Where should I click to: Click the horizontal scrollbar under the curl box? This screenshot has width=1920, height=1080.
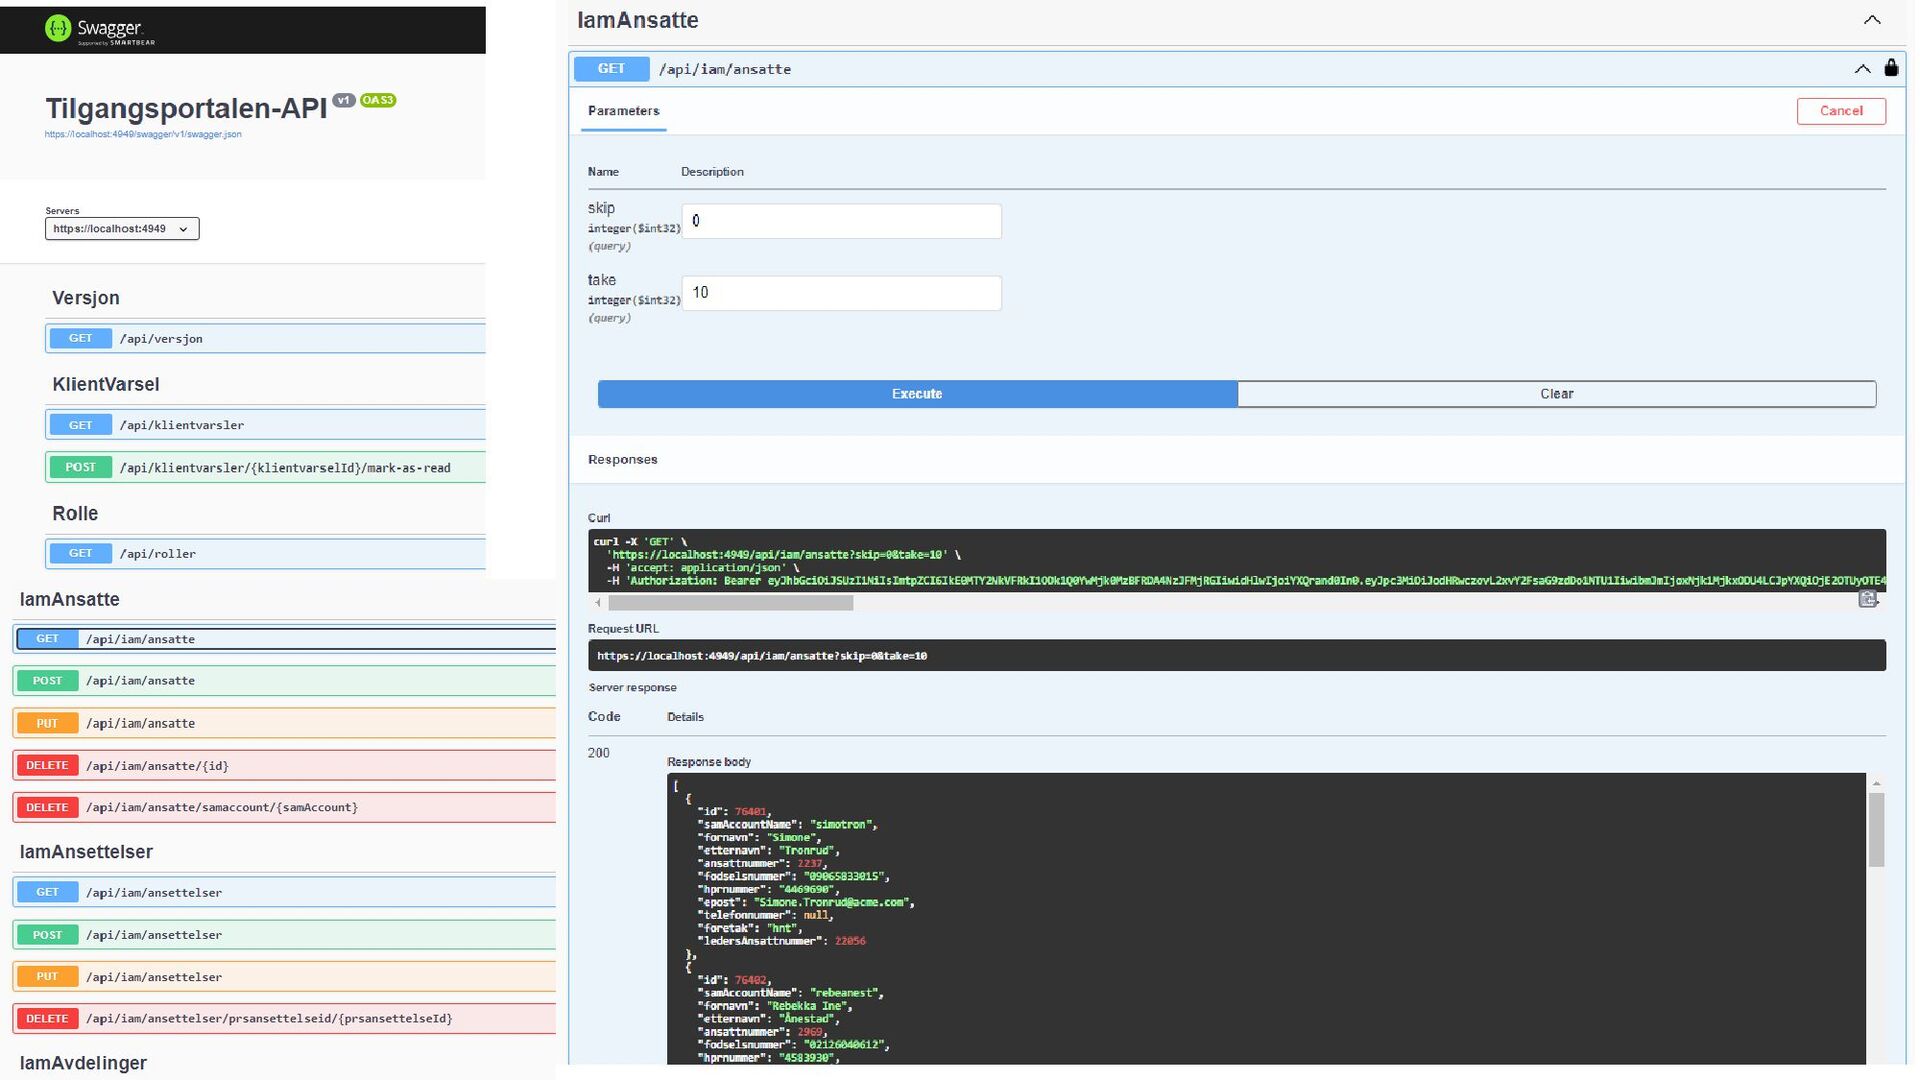(731, 603)
